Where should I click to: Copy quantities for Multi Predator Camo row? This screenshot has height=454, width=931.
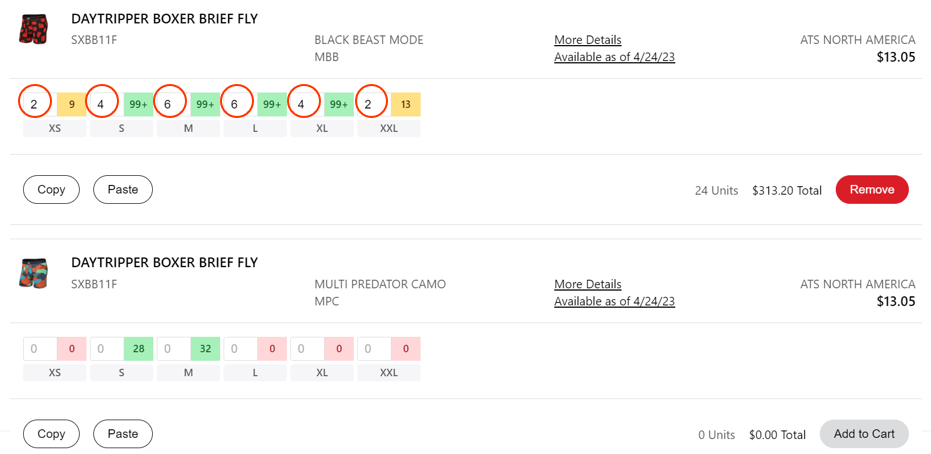[51, 433]
